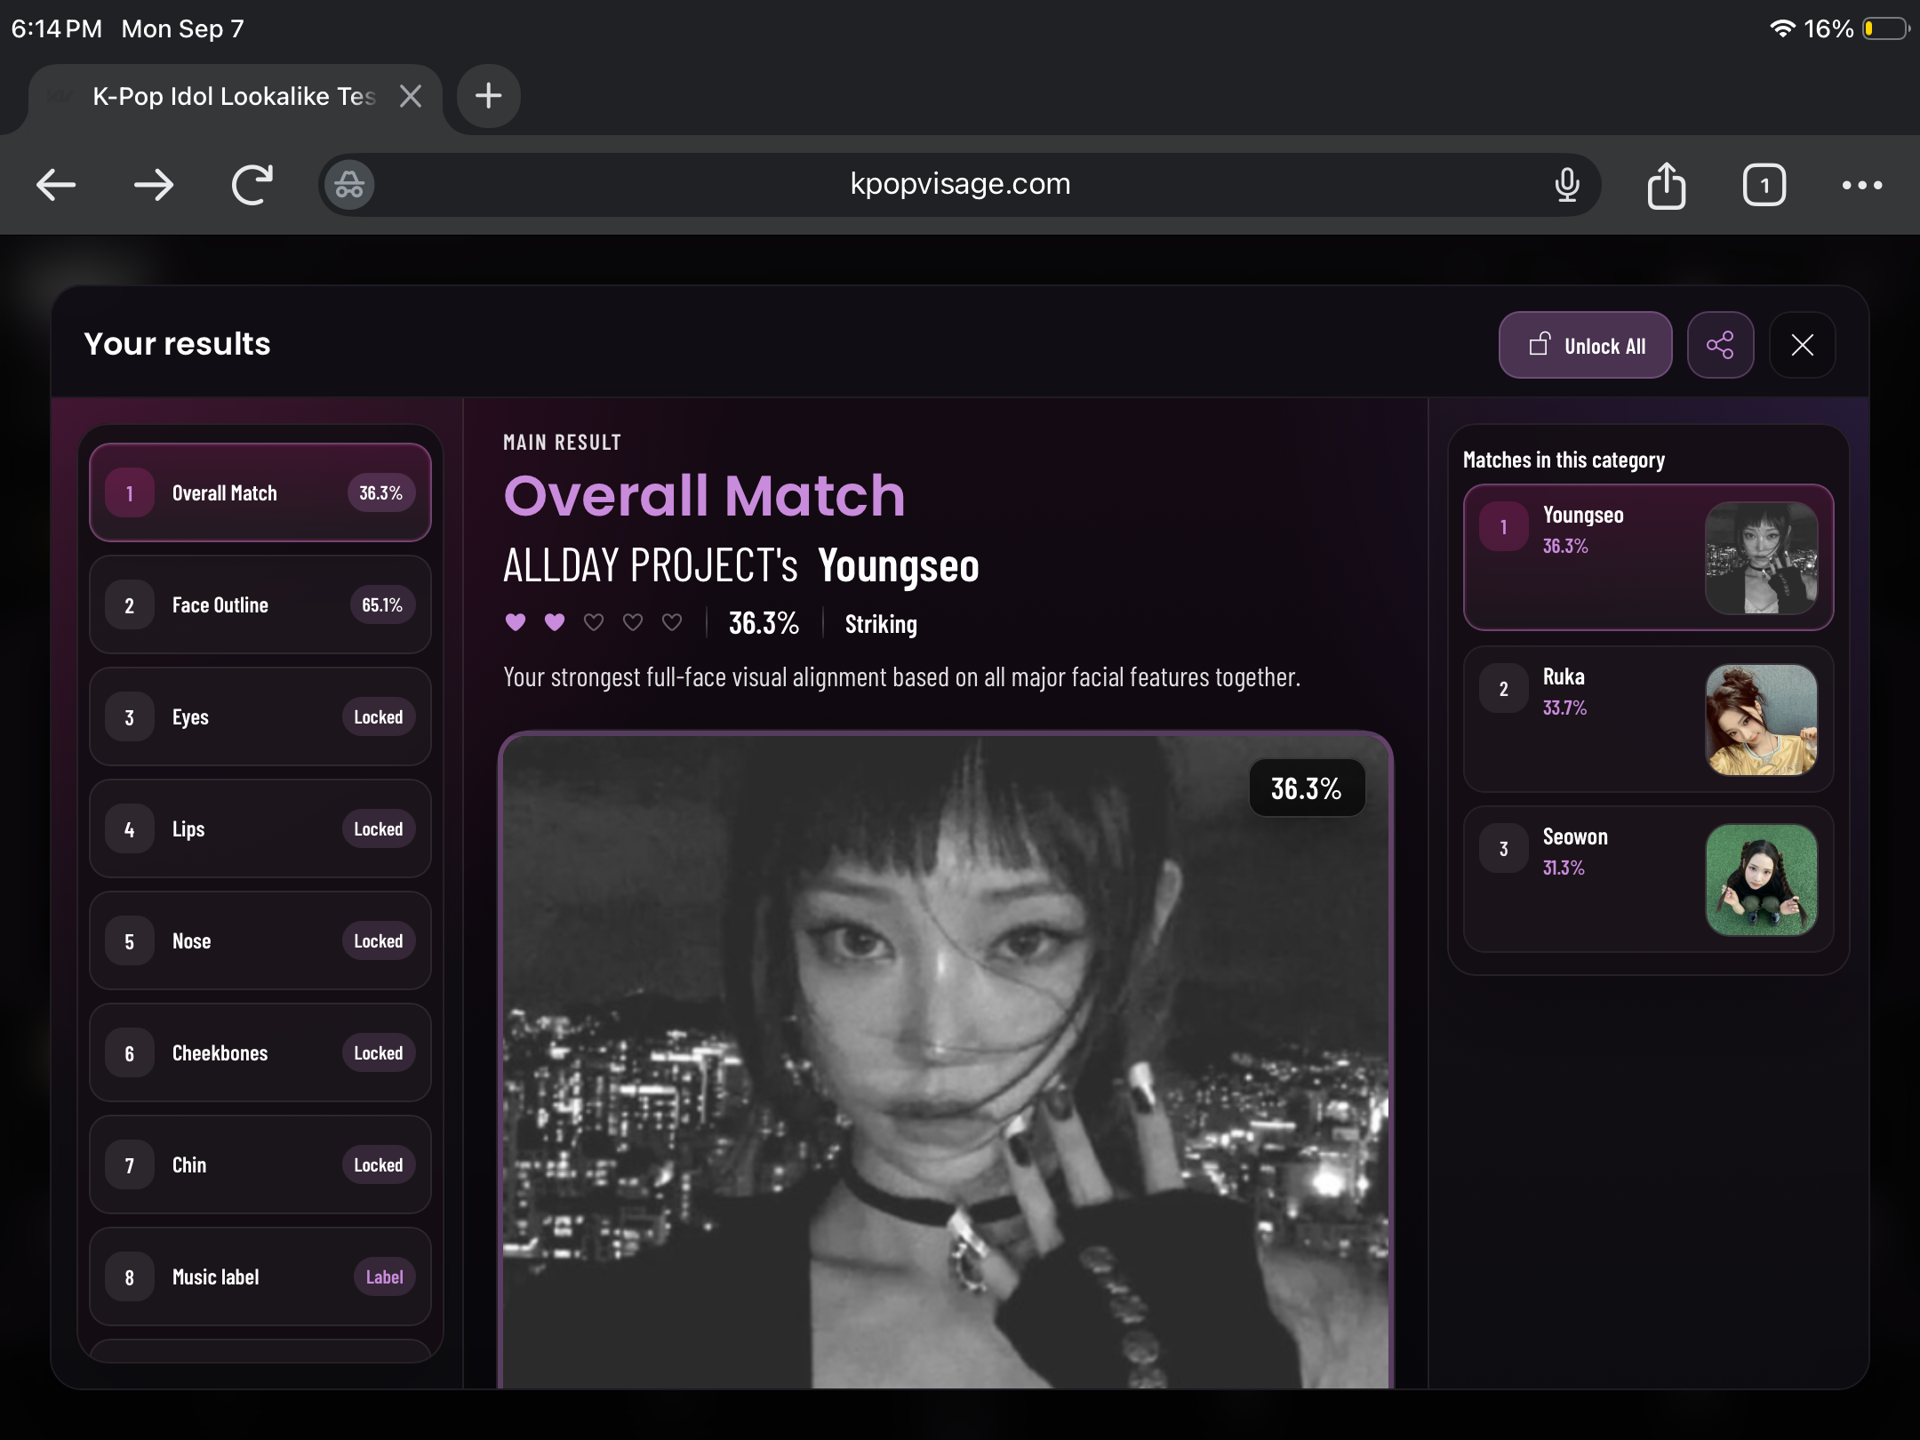
Task: Open Youngseo's thumbnail photo
Action: pos(1761,558)
